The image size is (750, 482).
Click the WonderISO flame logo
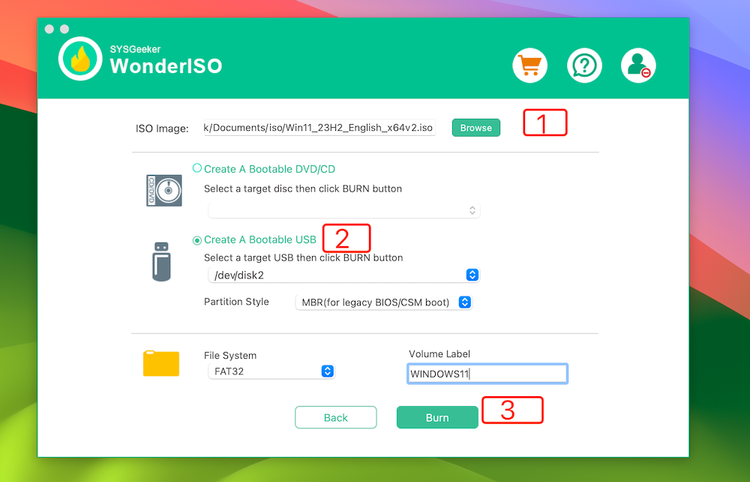pyautogui.click(x=80, y=58)
